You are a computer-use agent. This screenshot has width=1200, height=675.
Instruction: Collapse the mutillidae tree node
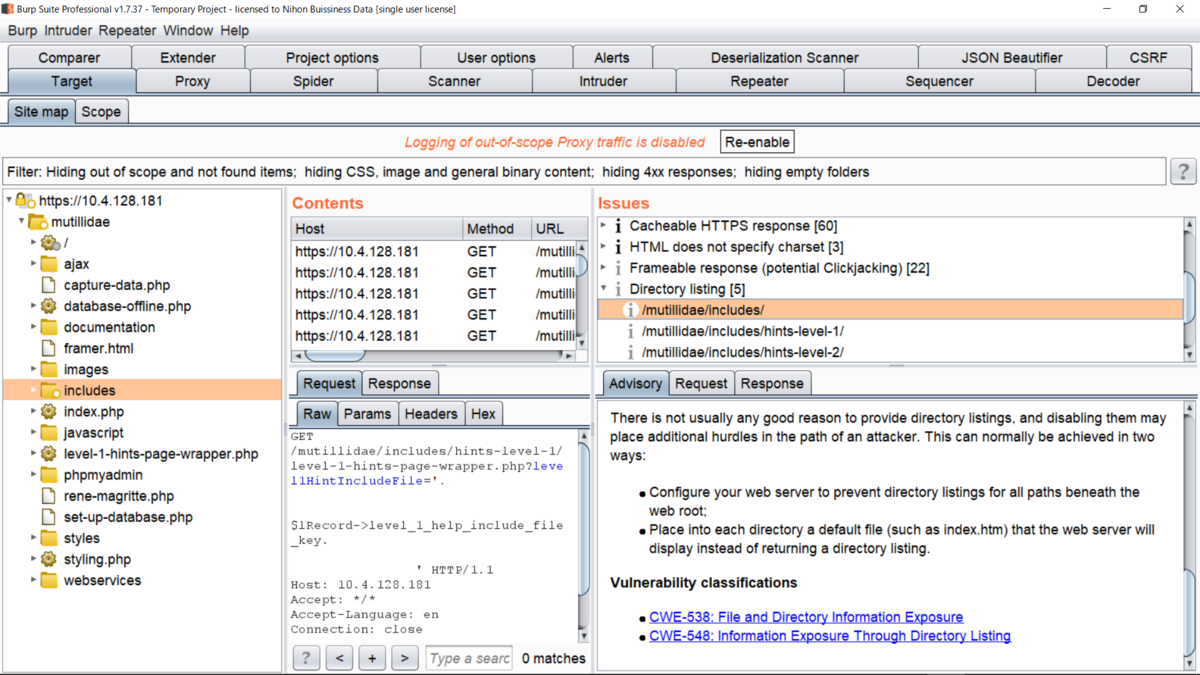(x=22, y=222)
